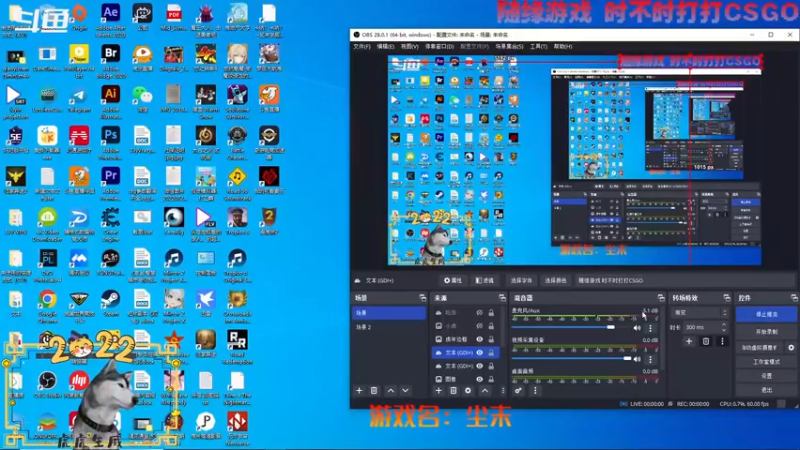The width and height of the screenshot is (800, 450).
Task: Click the 视频采集设备 volume slider handle
Action: pos(627,359)
